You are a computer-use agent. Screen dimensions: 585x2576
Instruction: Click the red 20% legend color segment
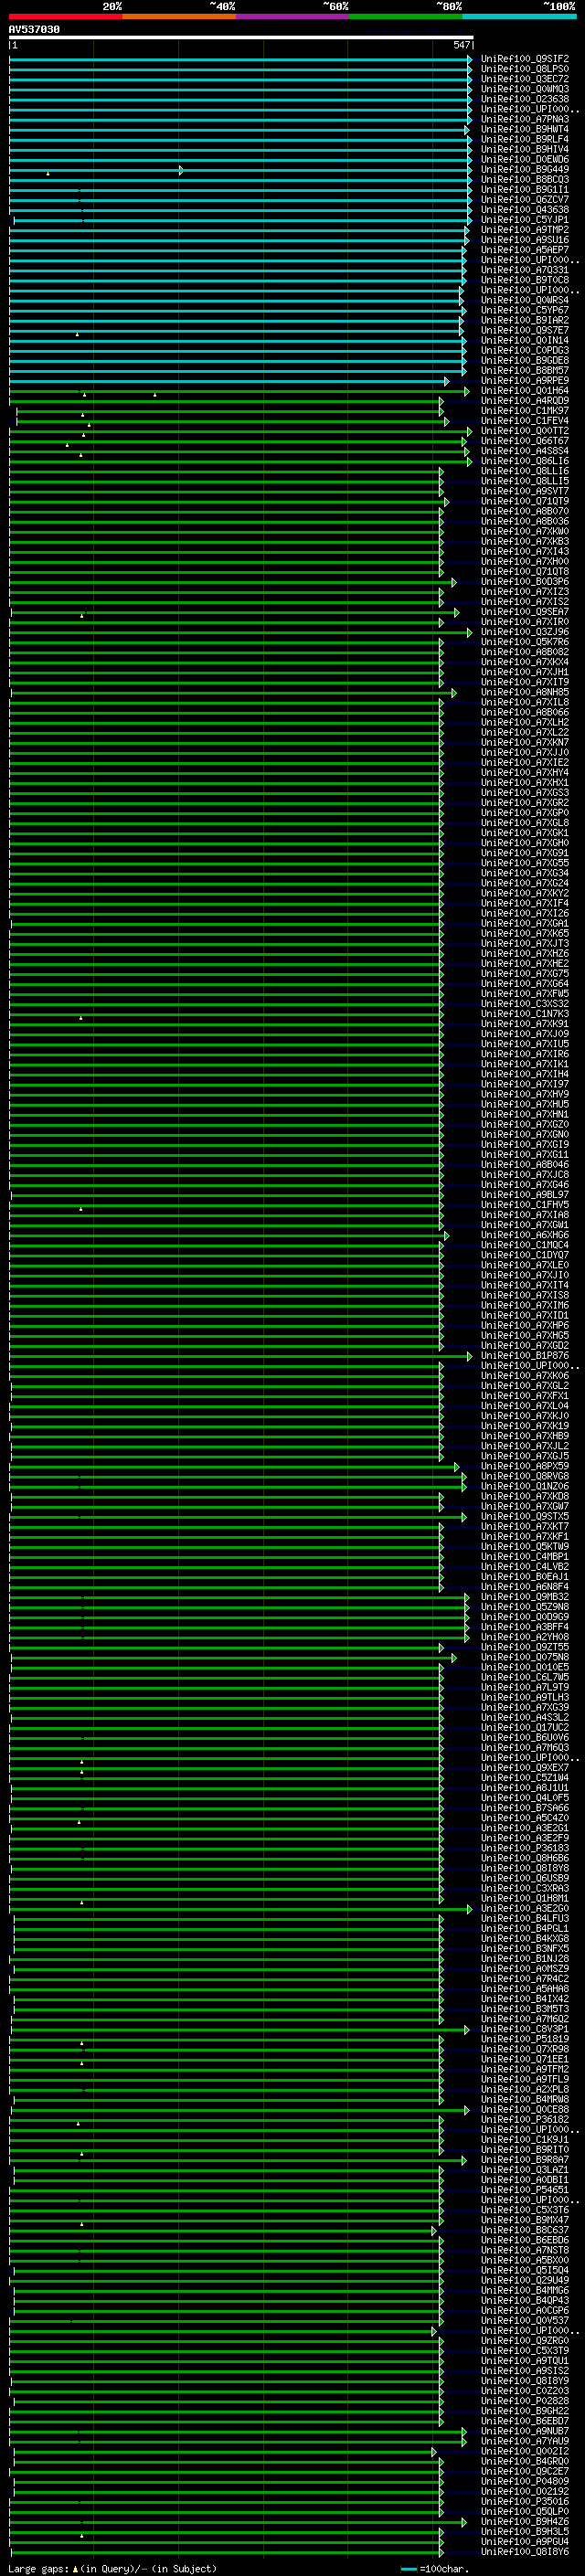(66, 16)
